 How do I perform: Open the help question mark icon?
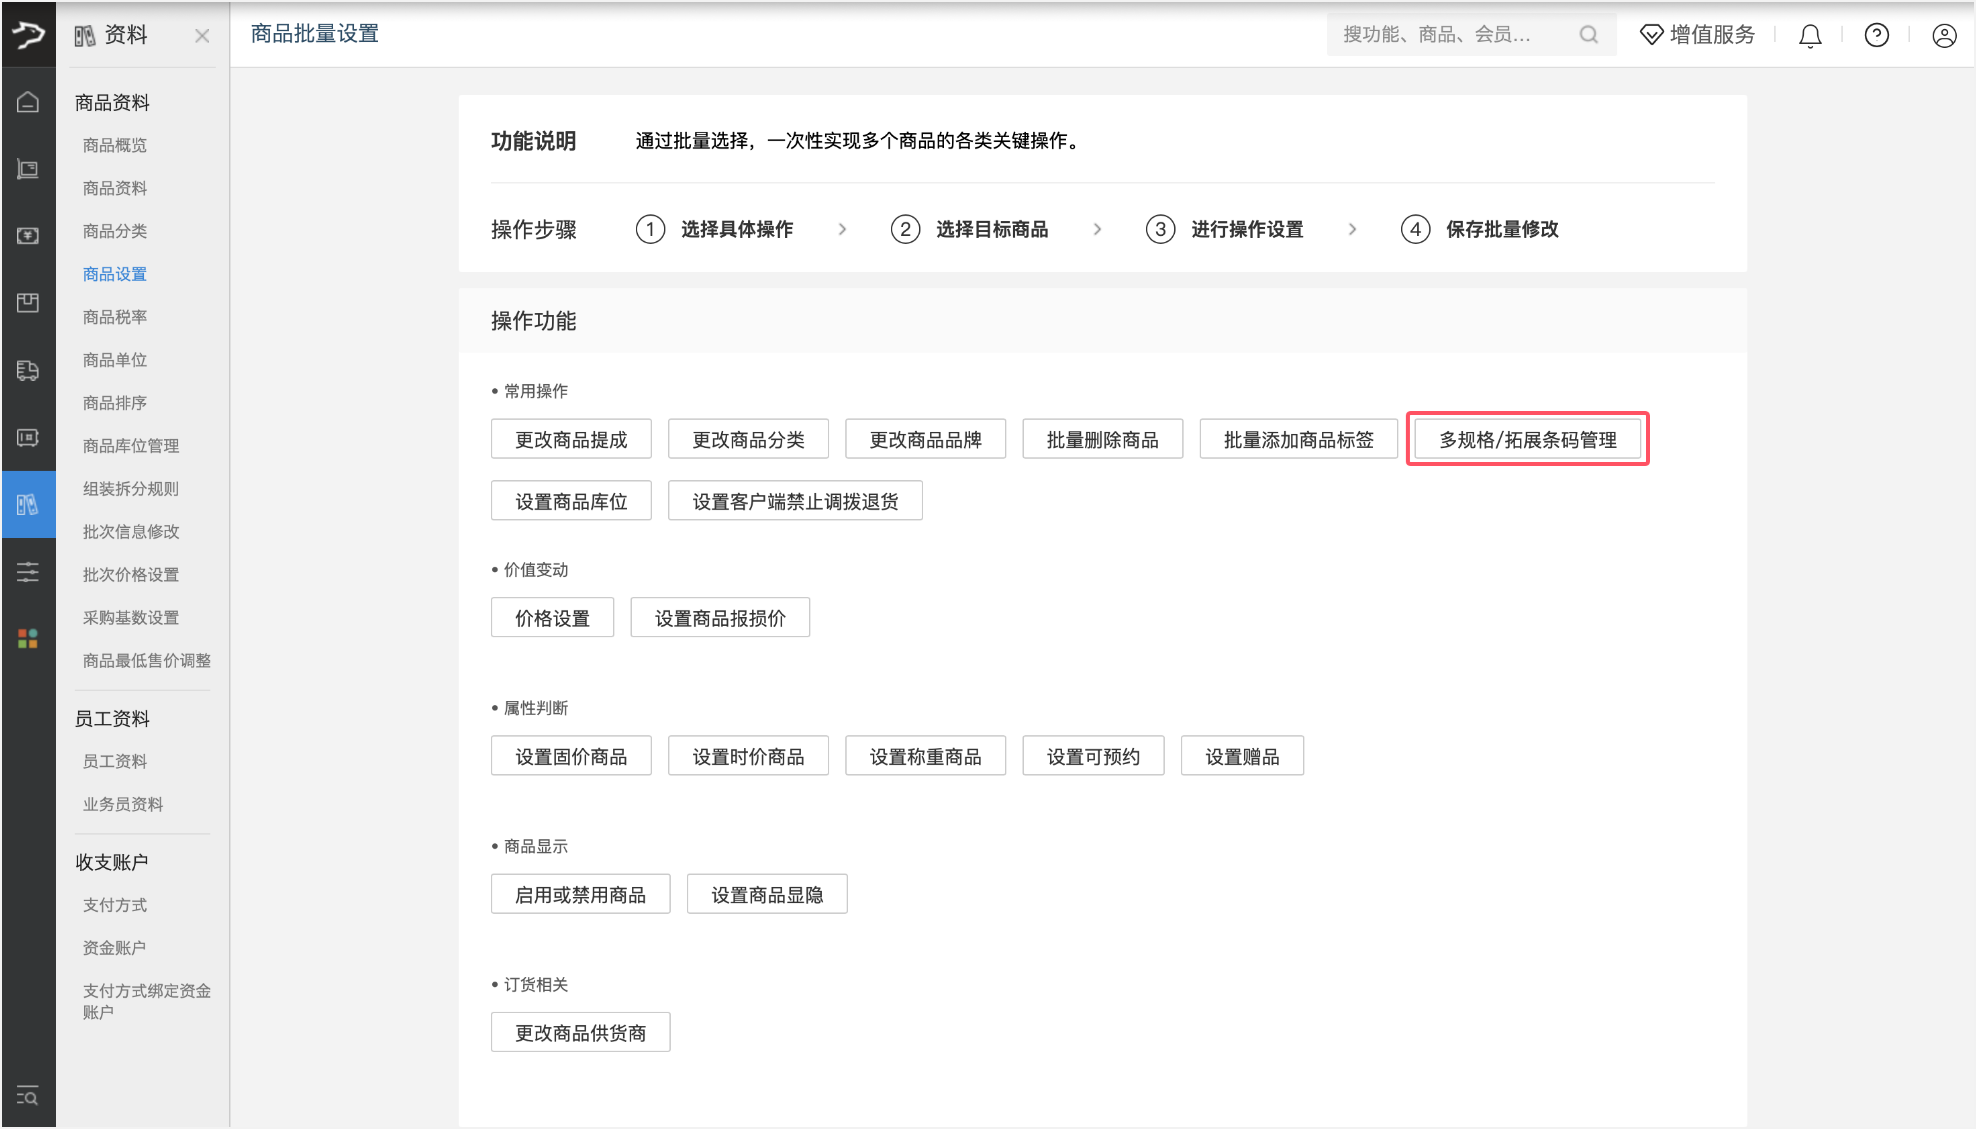(x=1876, y=36)
